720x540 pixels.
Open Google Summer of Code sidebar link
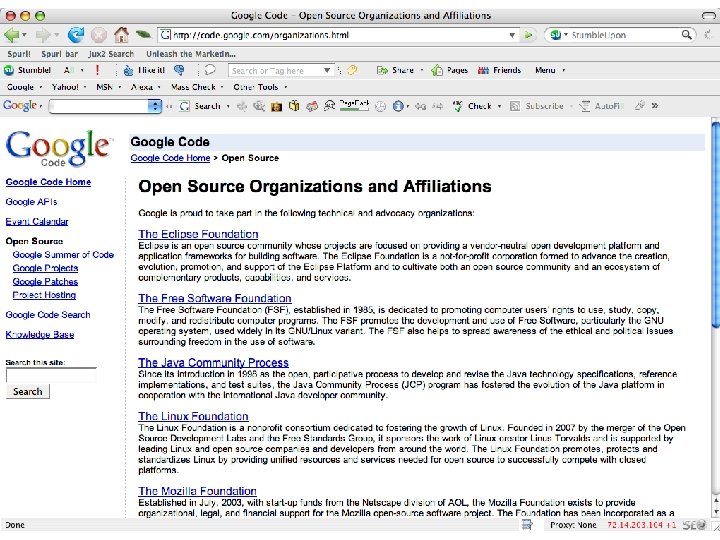click(x=63, y=255)
